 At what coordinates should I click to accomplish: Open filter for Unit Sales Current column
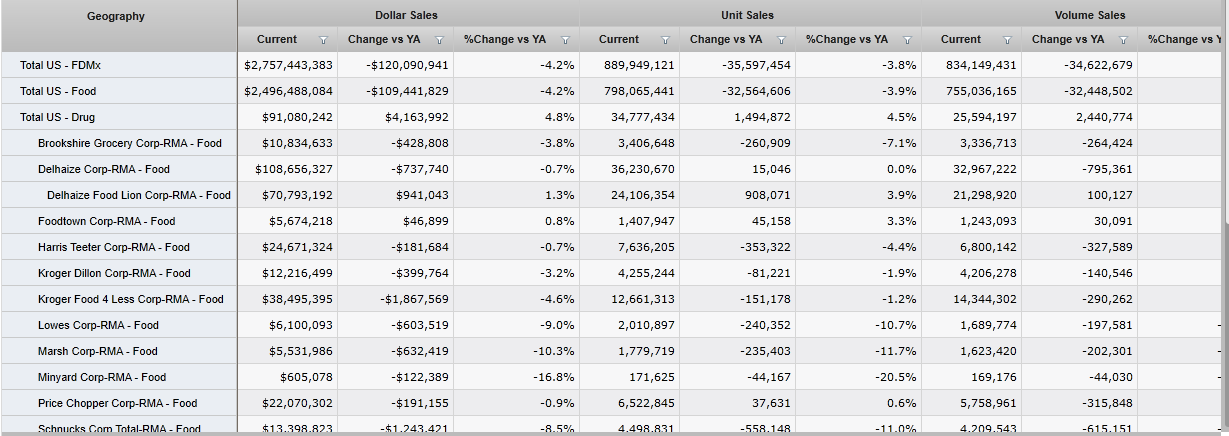tap(664, 41)
